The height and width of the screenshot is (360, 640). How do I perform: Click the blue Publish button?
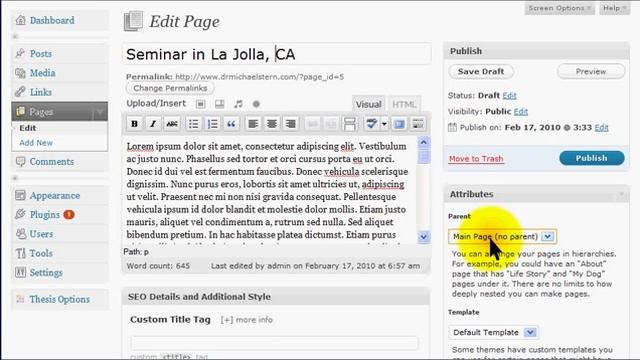point(592,158)
